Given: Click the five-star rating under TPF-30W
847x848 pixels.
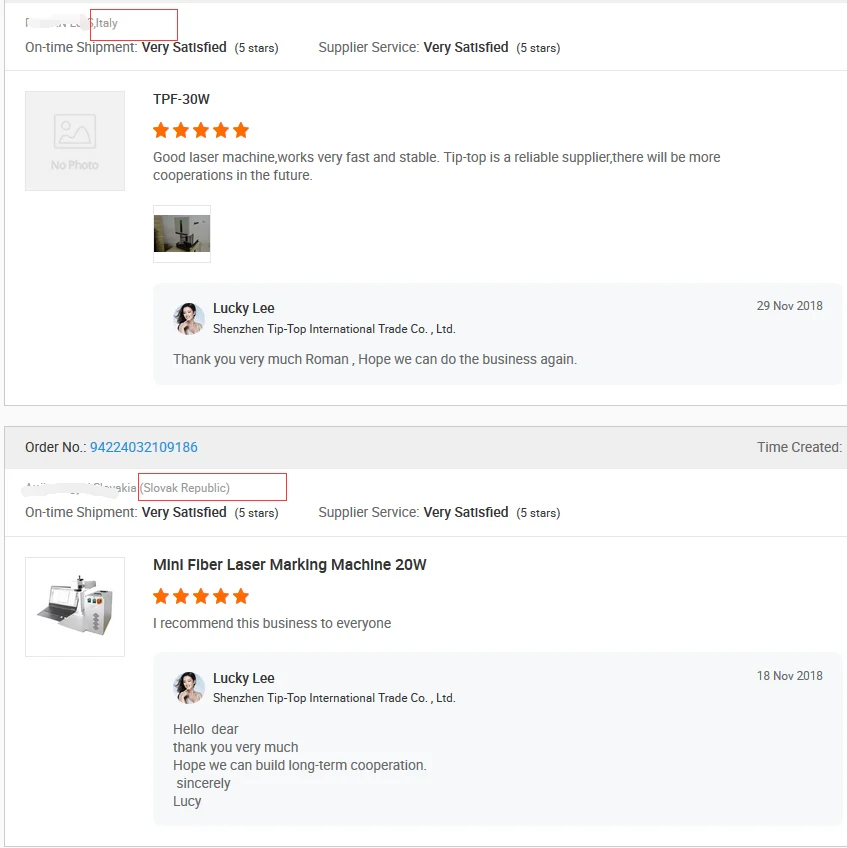Looking at the screenshot, I should 201,130.
